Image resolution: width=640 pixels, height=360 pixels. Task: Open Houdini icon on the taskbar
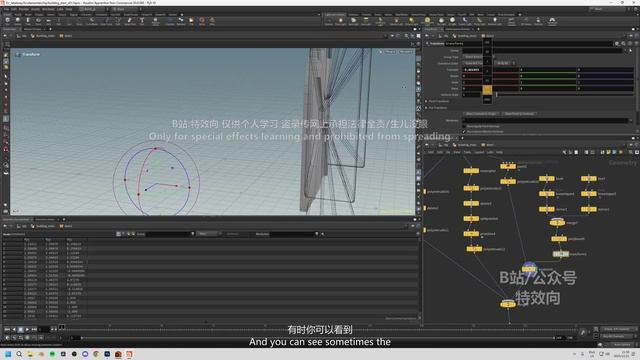pyautogui.click(x=129, y=354)
